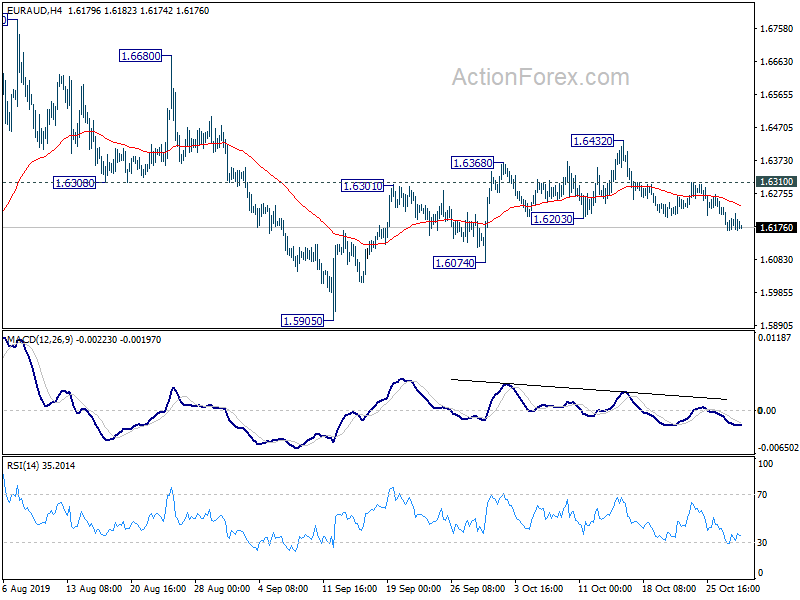Click the 1.63100 dashed level price tag
The height and width of the screenshot is (600, 800).
click(x=776, y=182)
